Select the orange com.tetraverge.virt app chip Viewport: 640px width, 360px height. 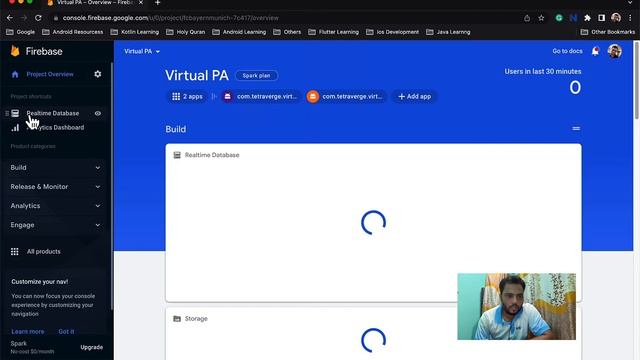(x=346, y=96)
